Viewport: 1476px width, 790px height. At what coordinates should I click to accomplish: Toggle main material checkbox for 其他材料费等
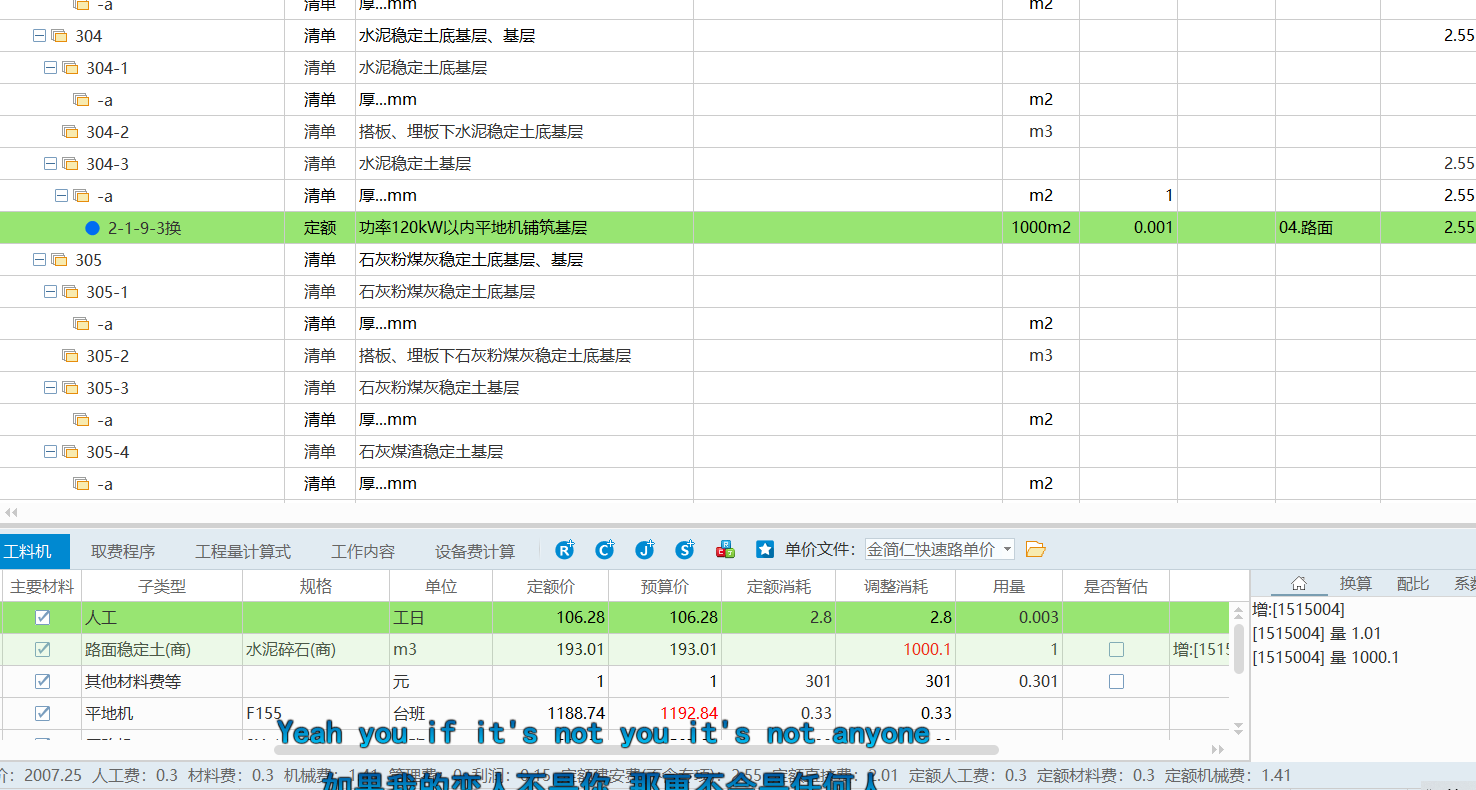pos(42,681)
